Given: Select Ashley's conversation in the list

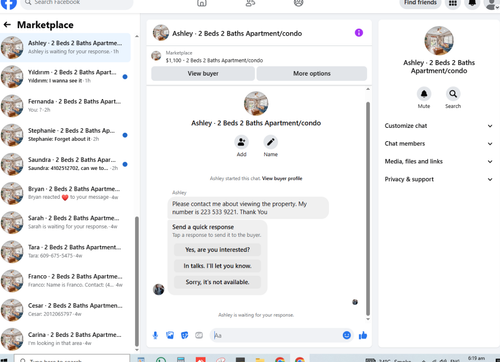Looking at the screenshot, I should click(x=65, y=47).
